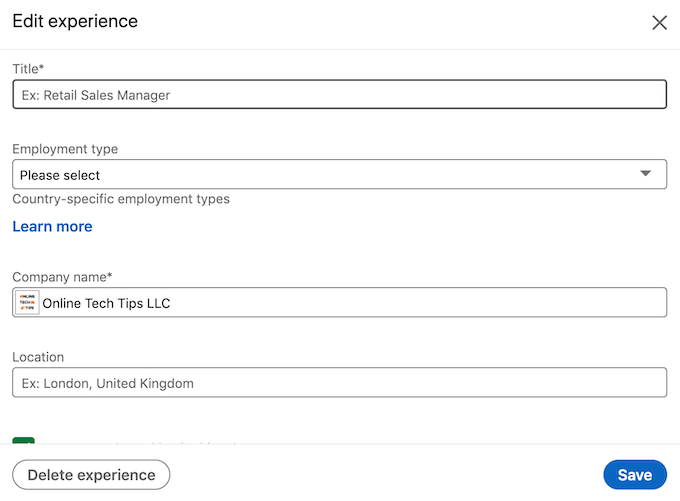Click the 'Country-specific employment types' text
The width and height of the screenshot is (680, 501).
[x=121, y=199]
